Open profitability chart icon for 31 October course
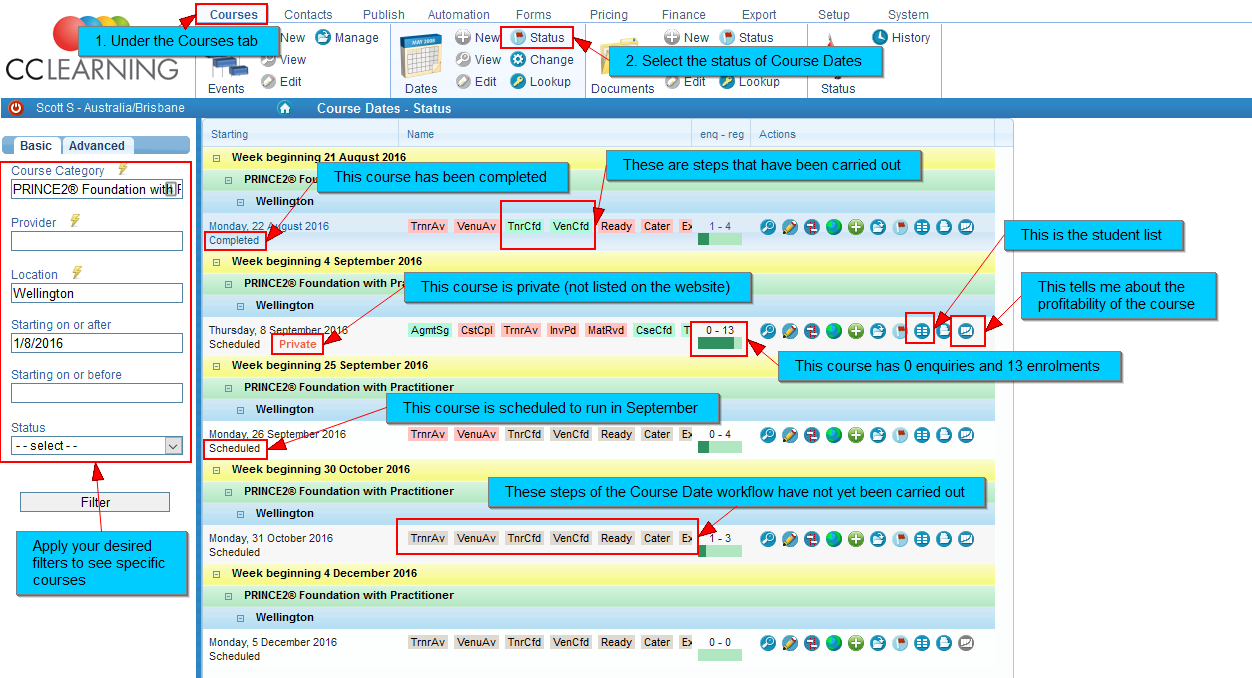Screen dimensions: 1252x678 point(966,539)
